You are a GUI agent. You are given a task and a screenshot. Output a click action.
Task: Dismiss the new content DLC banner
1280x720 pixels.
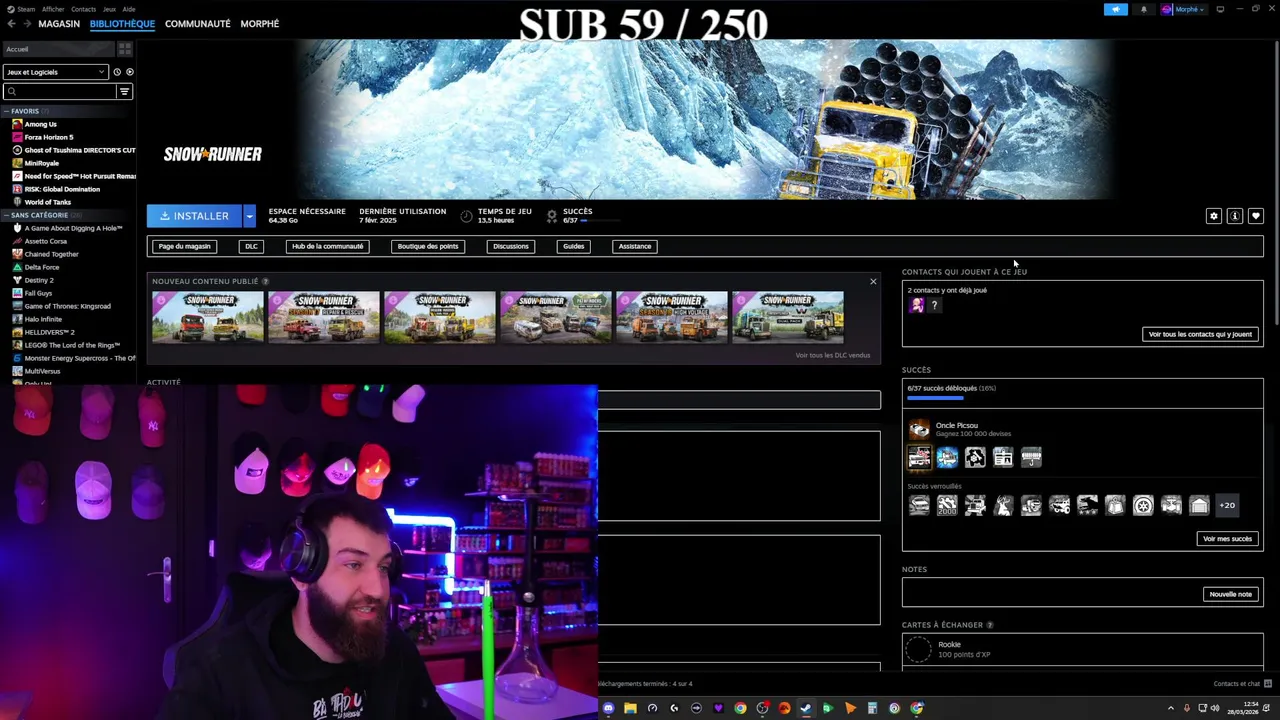pyautogui.click(x=873, y=282)
